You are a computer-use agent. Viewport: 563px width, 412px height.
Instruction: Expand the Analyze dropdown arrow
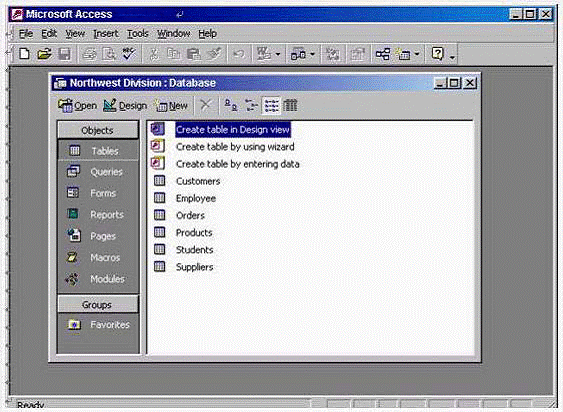(312, 55)
